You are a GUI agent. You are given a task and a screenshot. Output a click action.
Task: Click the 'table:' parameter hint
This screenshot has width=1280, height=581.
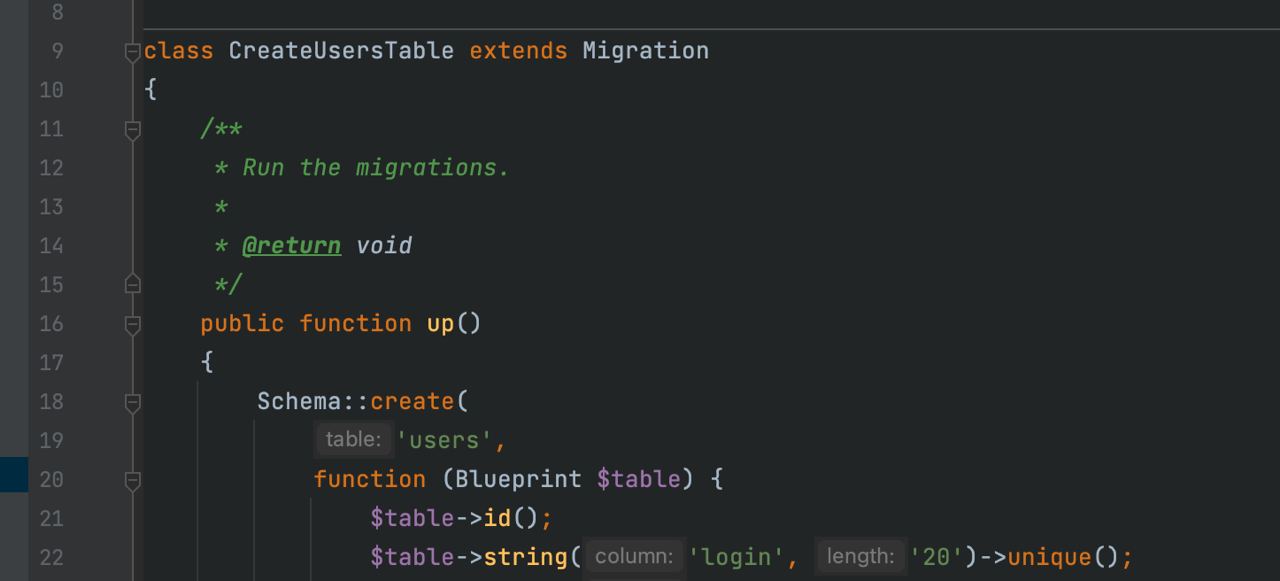(353, 439)
